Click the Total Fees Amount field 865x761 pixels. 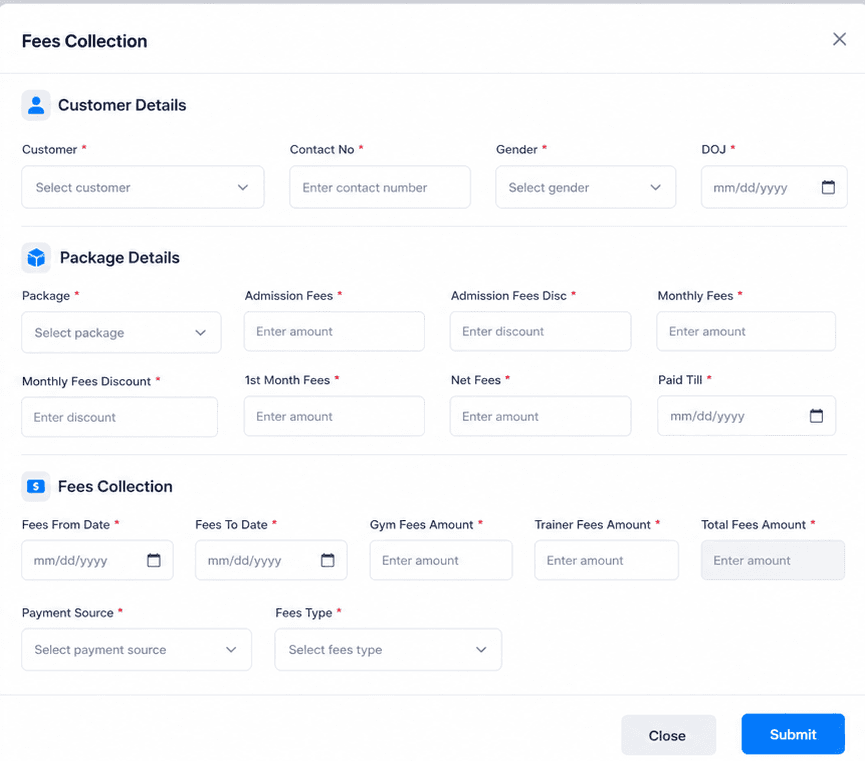pyautogui.click(x=773, y=560)
